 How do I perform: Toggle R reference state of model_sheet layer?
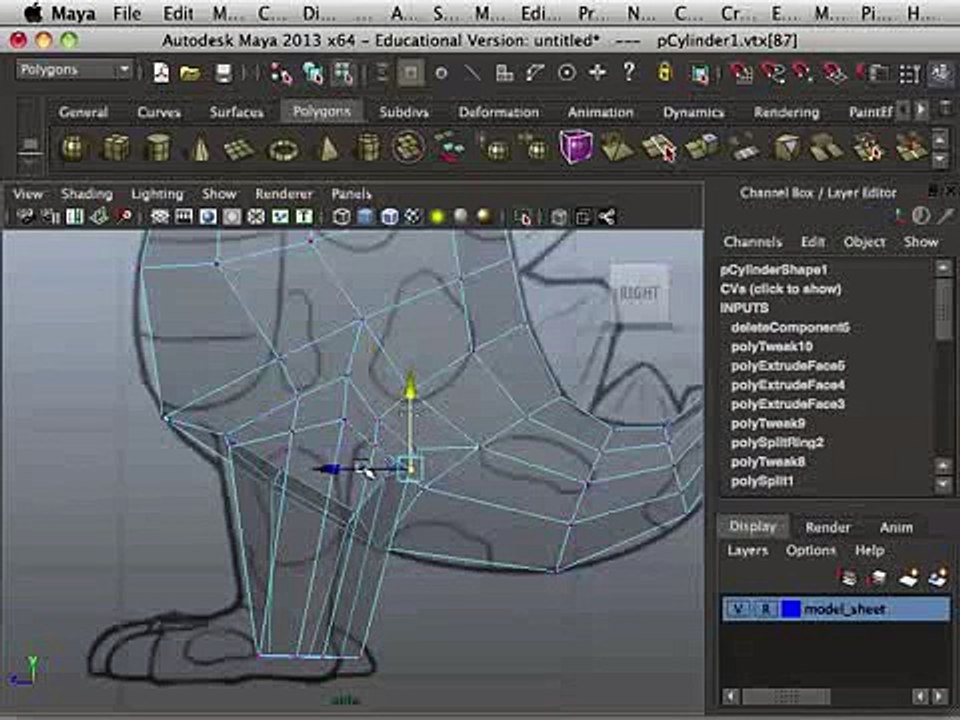point(766,609)
